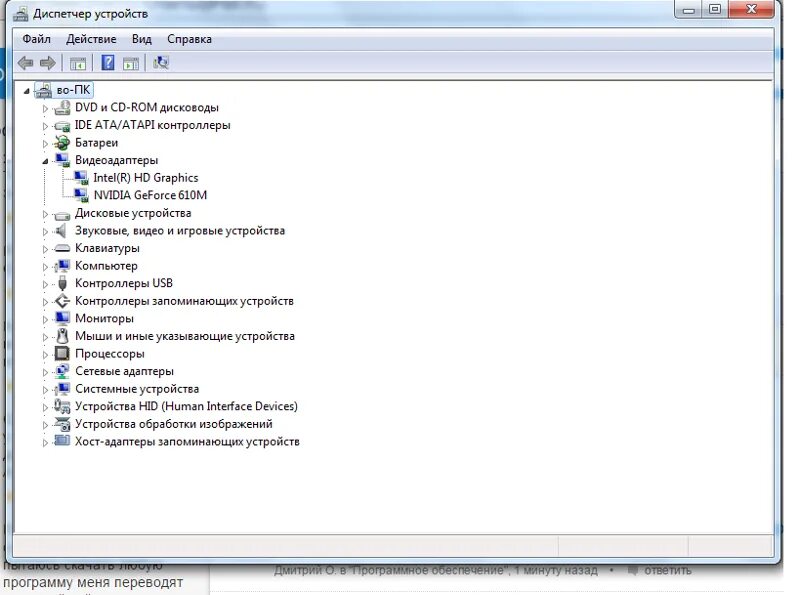Viewport: 800px width, 595px height.
Task: Select the Процессоры chip icon
Action: point(62,353)
